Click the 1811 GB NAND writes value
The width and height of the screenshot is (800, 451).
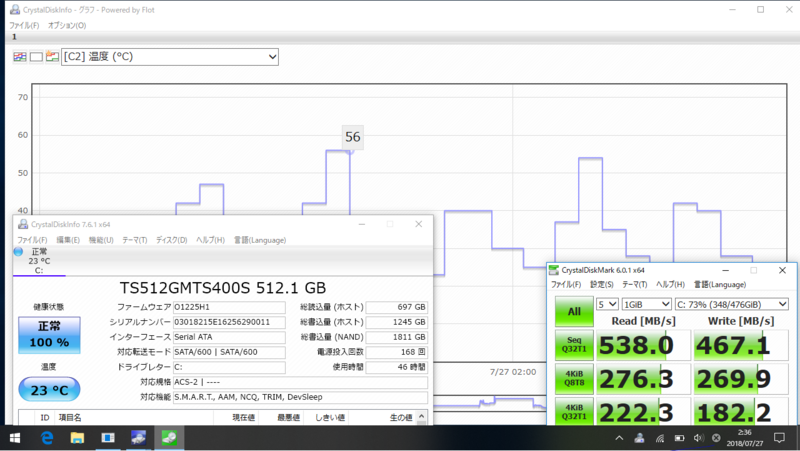point(396,337)
